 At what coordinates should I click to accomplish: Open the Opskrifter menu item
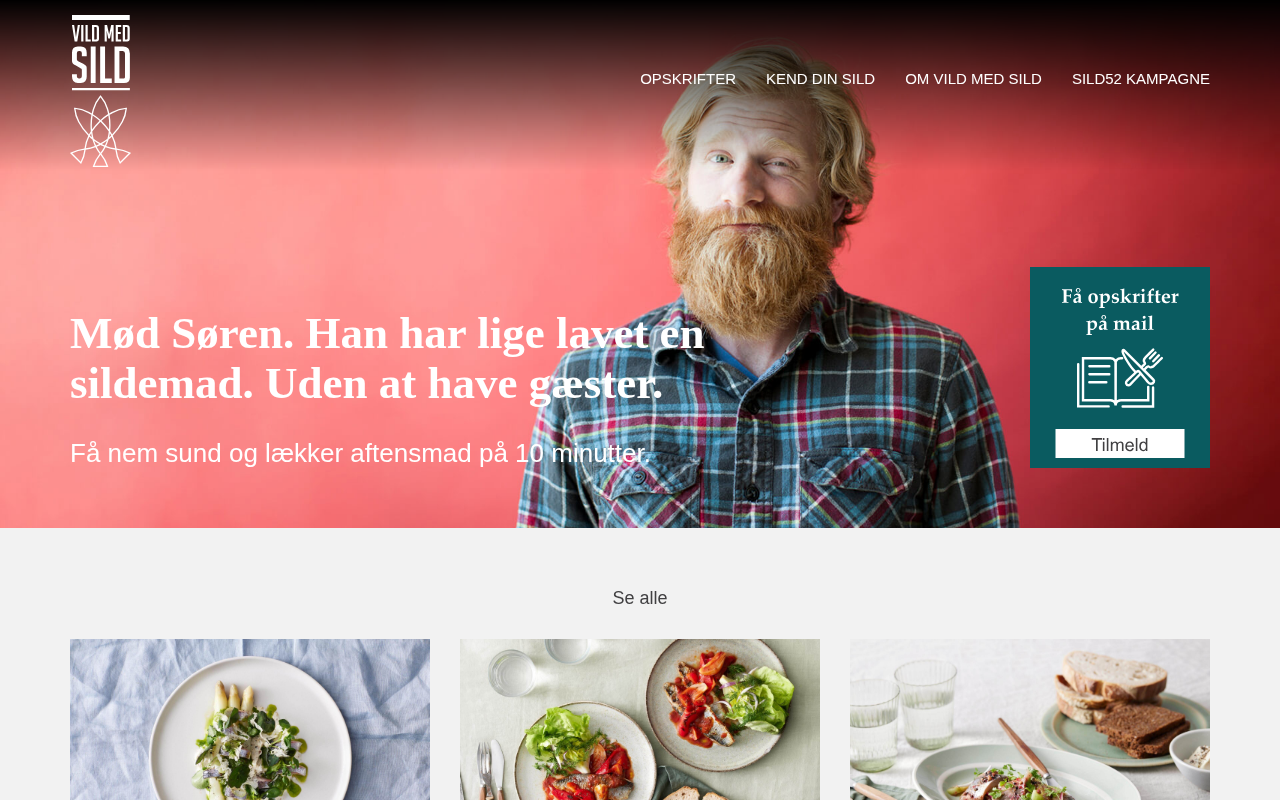pyautogui.click(x=688, y=79)
